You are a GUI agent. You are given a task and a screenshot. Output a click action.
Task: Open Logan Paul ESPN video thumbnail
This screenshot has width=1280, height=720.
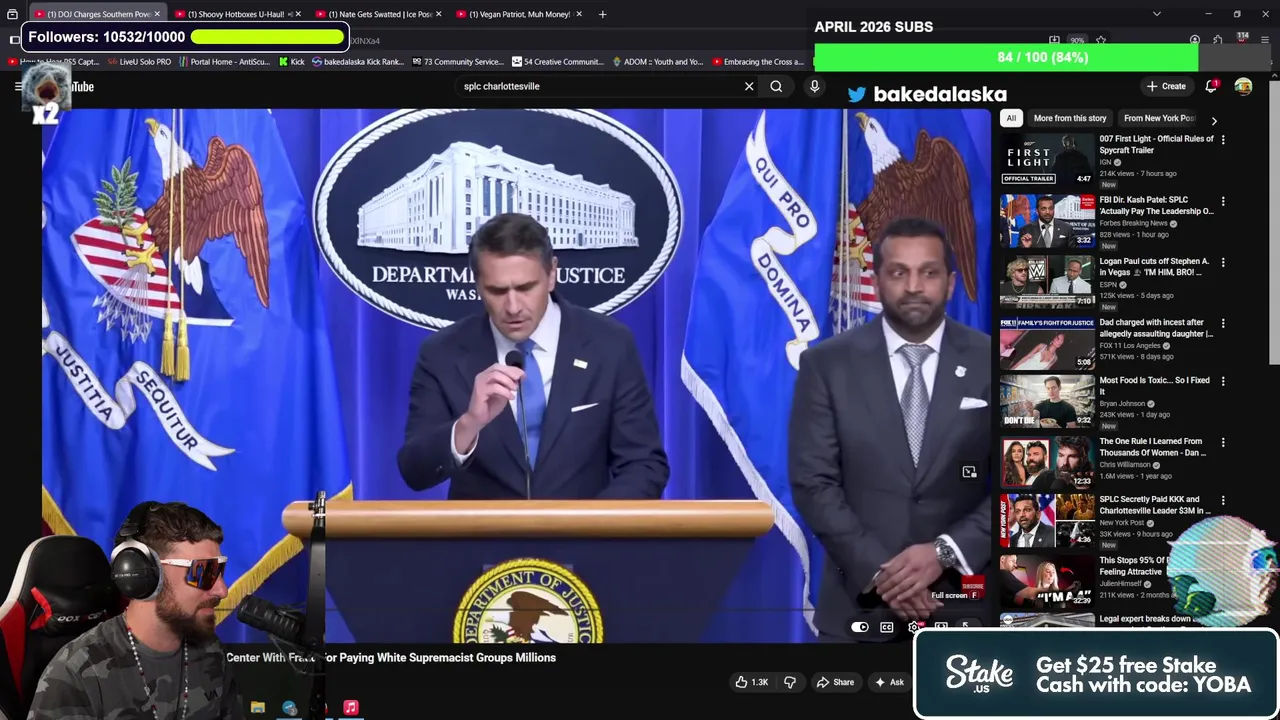pyautogui.click(x=1047, y=281)
